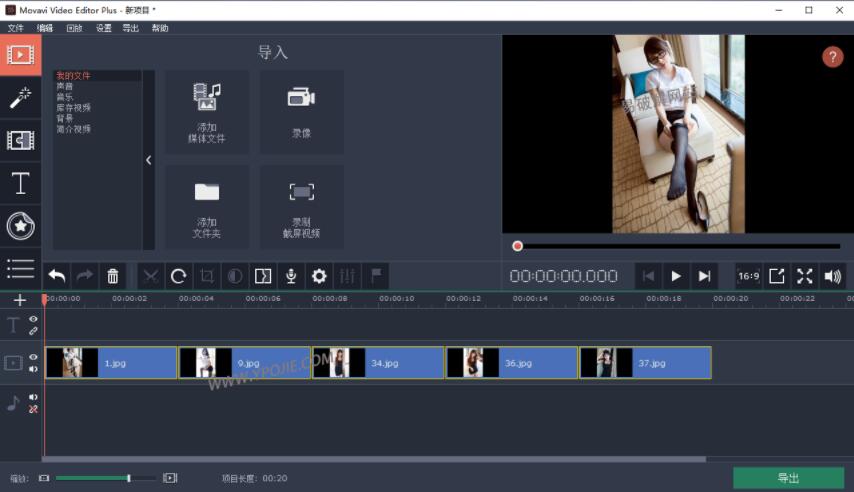
Task: Click the Redo arrow button
Action: coord(84,276)
